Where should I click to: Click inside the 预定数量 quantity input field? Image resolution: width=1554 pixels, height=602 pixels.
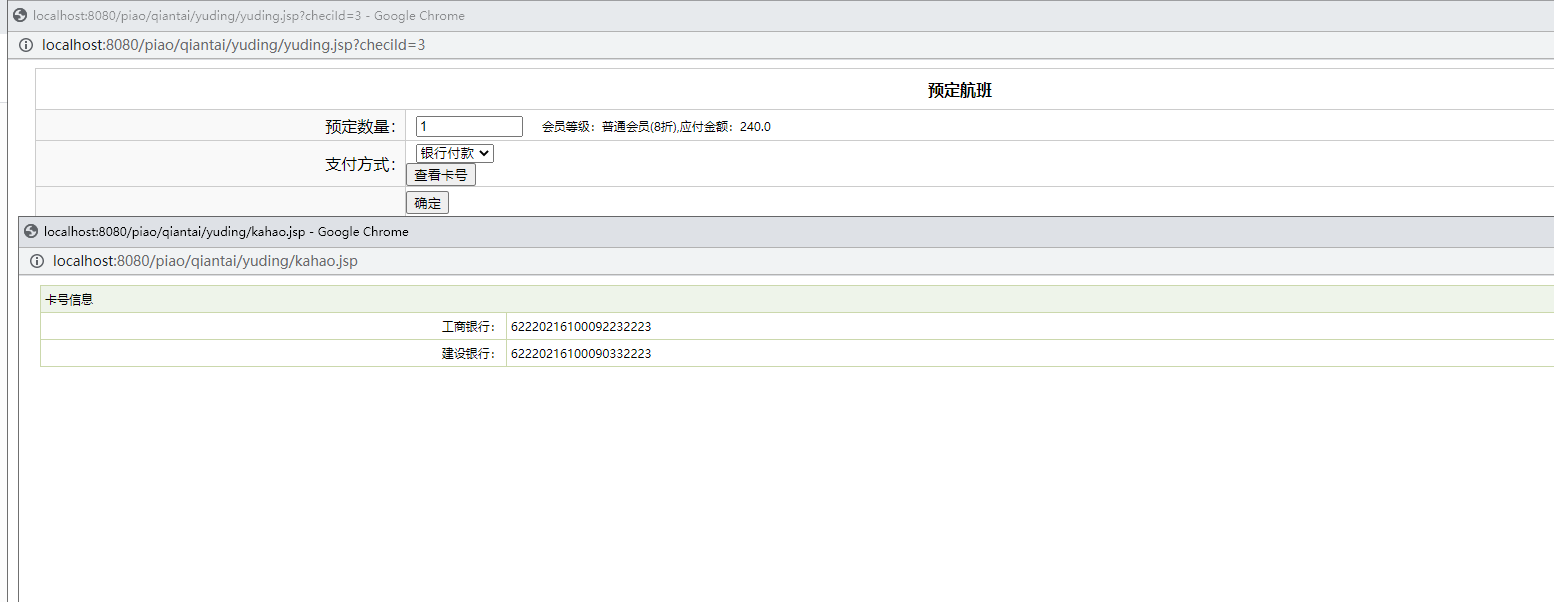coord(469,126)
